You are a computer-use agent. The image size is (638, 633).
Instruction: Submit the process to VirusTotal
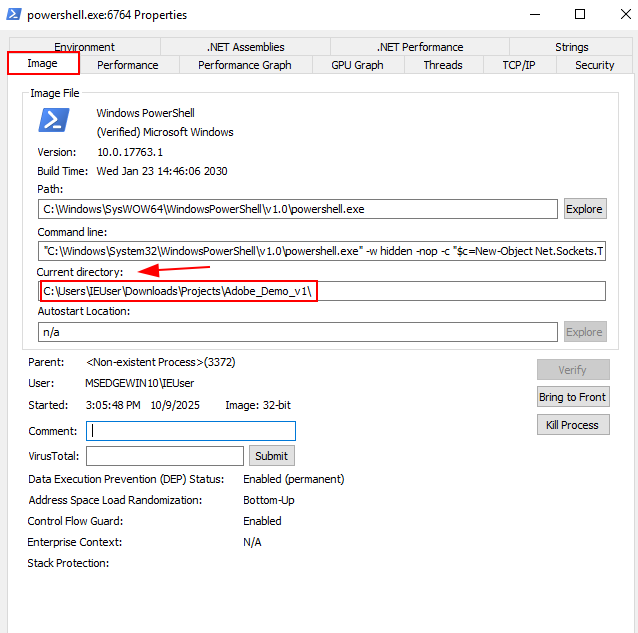point(271,456)
